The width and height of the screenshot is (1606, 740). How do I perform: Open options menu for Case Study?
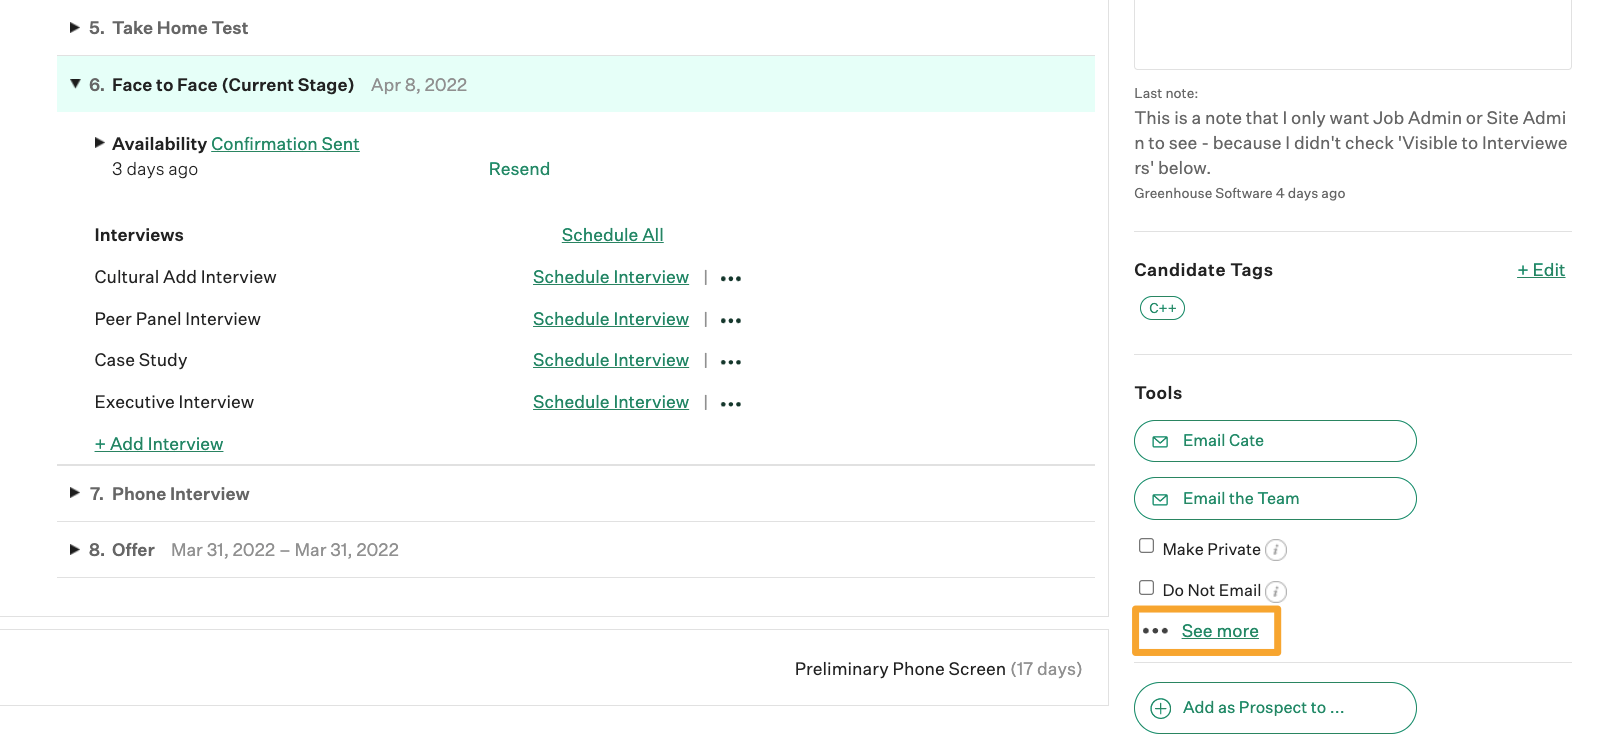click(x=731, y=362)
